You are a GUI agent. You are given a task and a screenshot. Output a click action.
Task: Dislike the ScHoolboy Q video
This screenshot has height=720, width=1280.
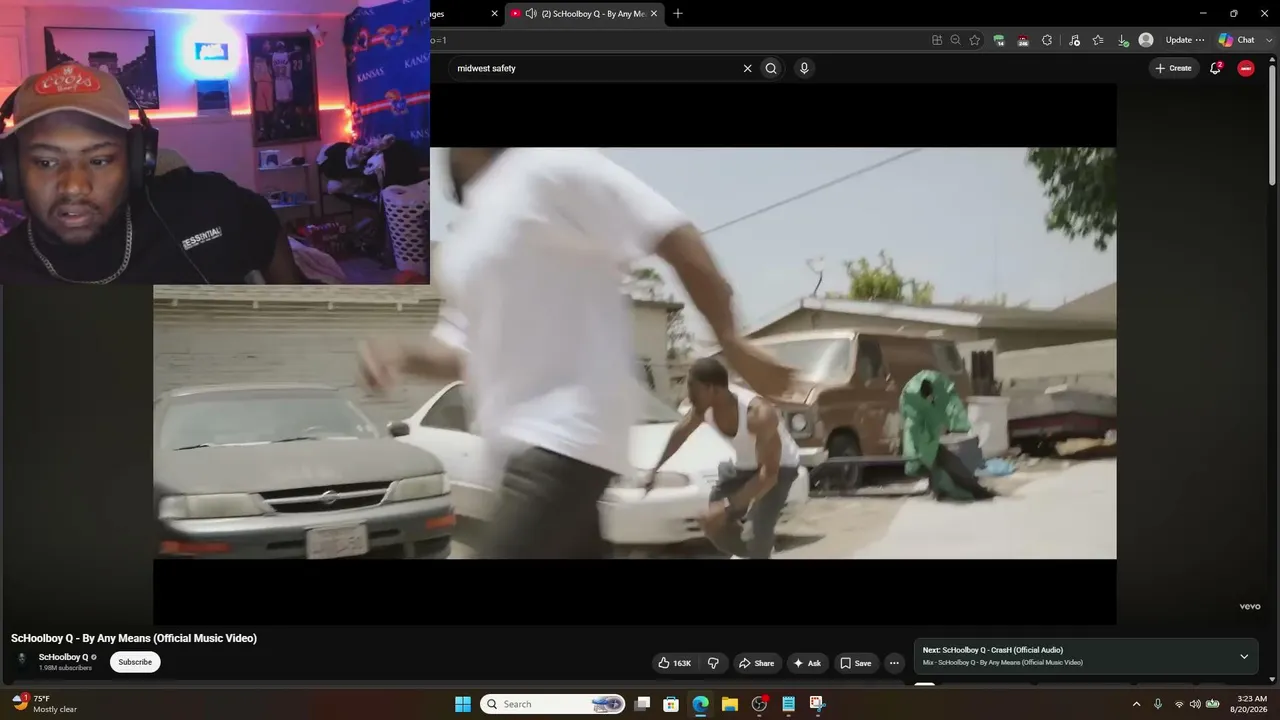point(713,663)
